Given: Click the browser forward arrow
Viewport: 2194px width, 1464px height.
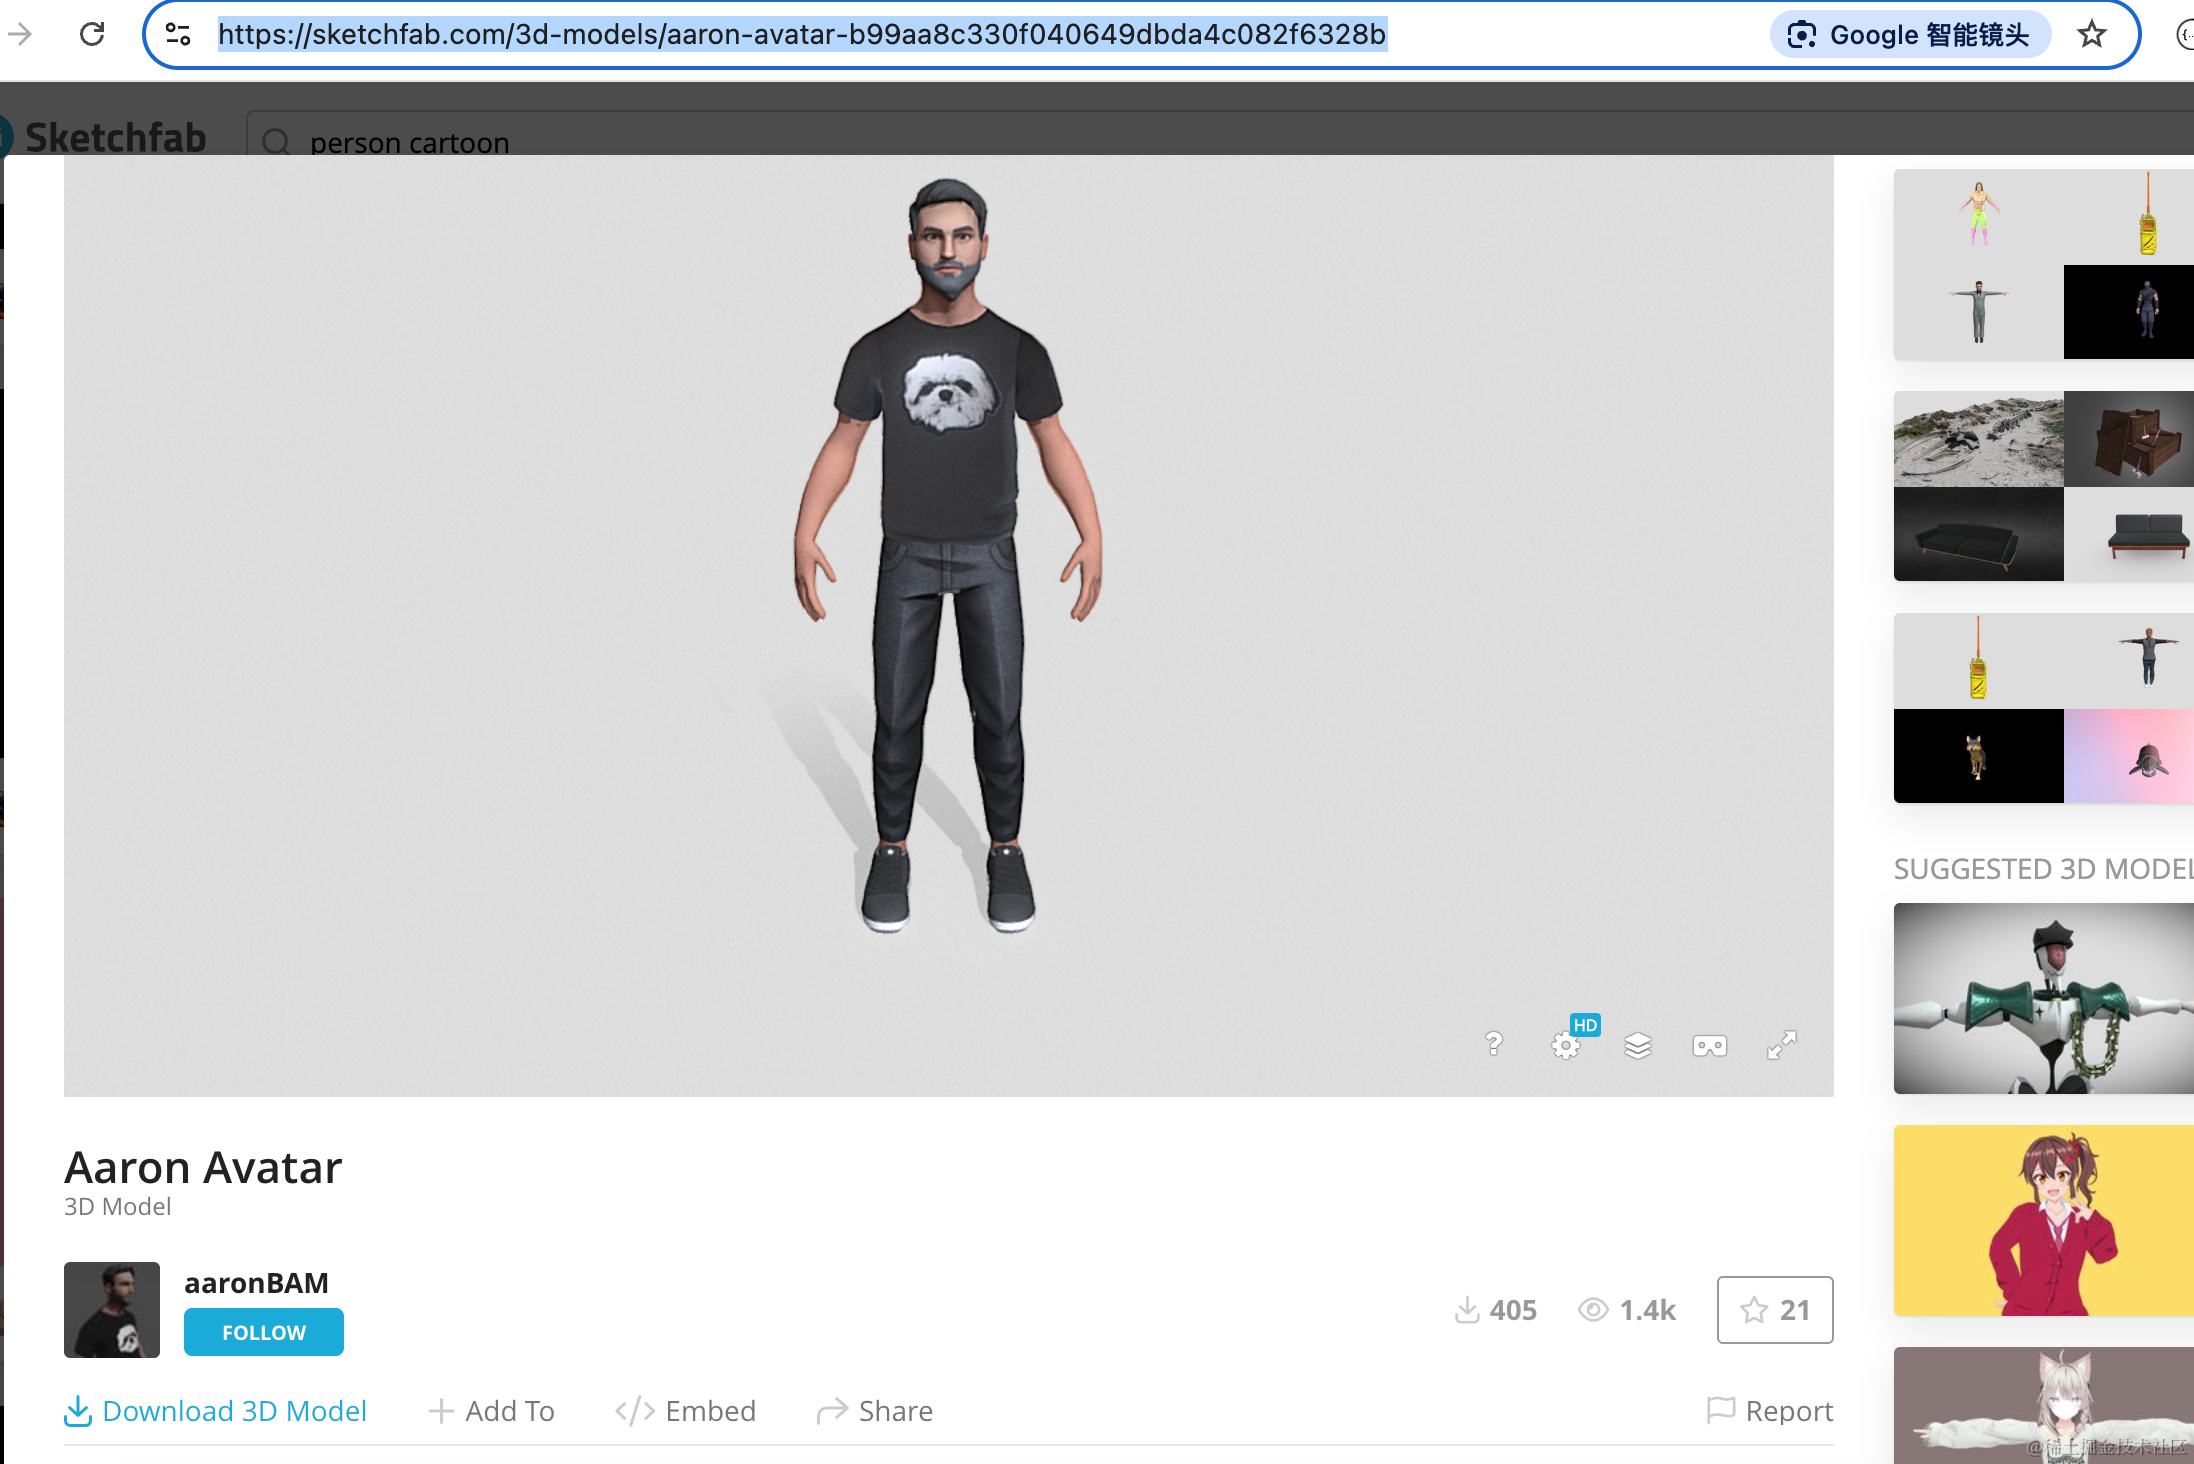Looking at the screenshot, I should [20, 34].
